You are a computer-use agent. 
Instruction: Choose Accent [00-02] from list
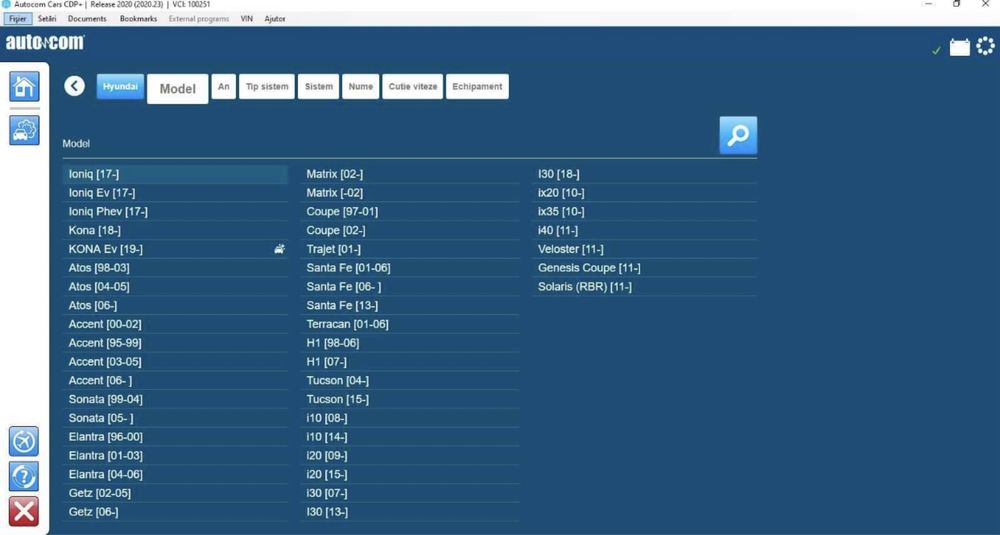[x=175, y=324]
